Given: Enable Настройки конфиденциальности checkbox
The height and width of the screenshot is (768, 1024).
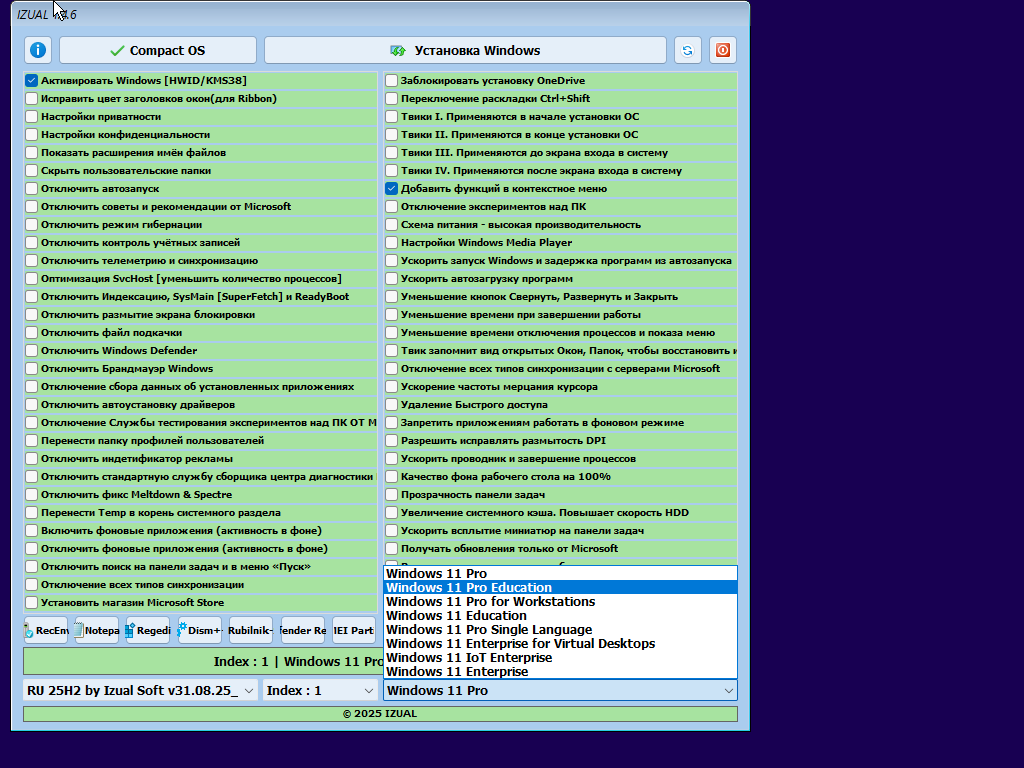Looking at the screenshot, I should coord(31,135).
